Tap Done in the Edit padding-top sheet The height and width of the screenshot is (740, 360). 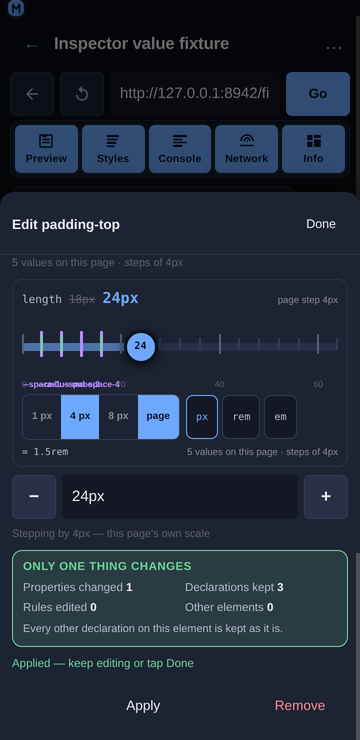click(x=321, y=224)
